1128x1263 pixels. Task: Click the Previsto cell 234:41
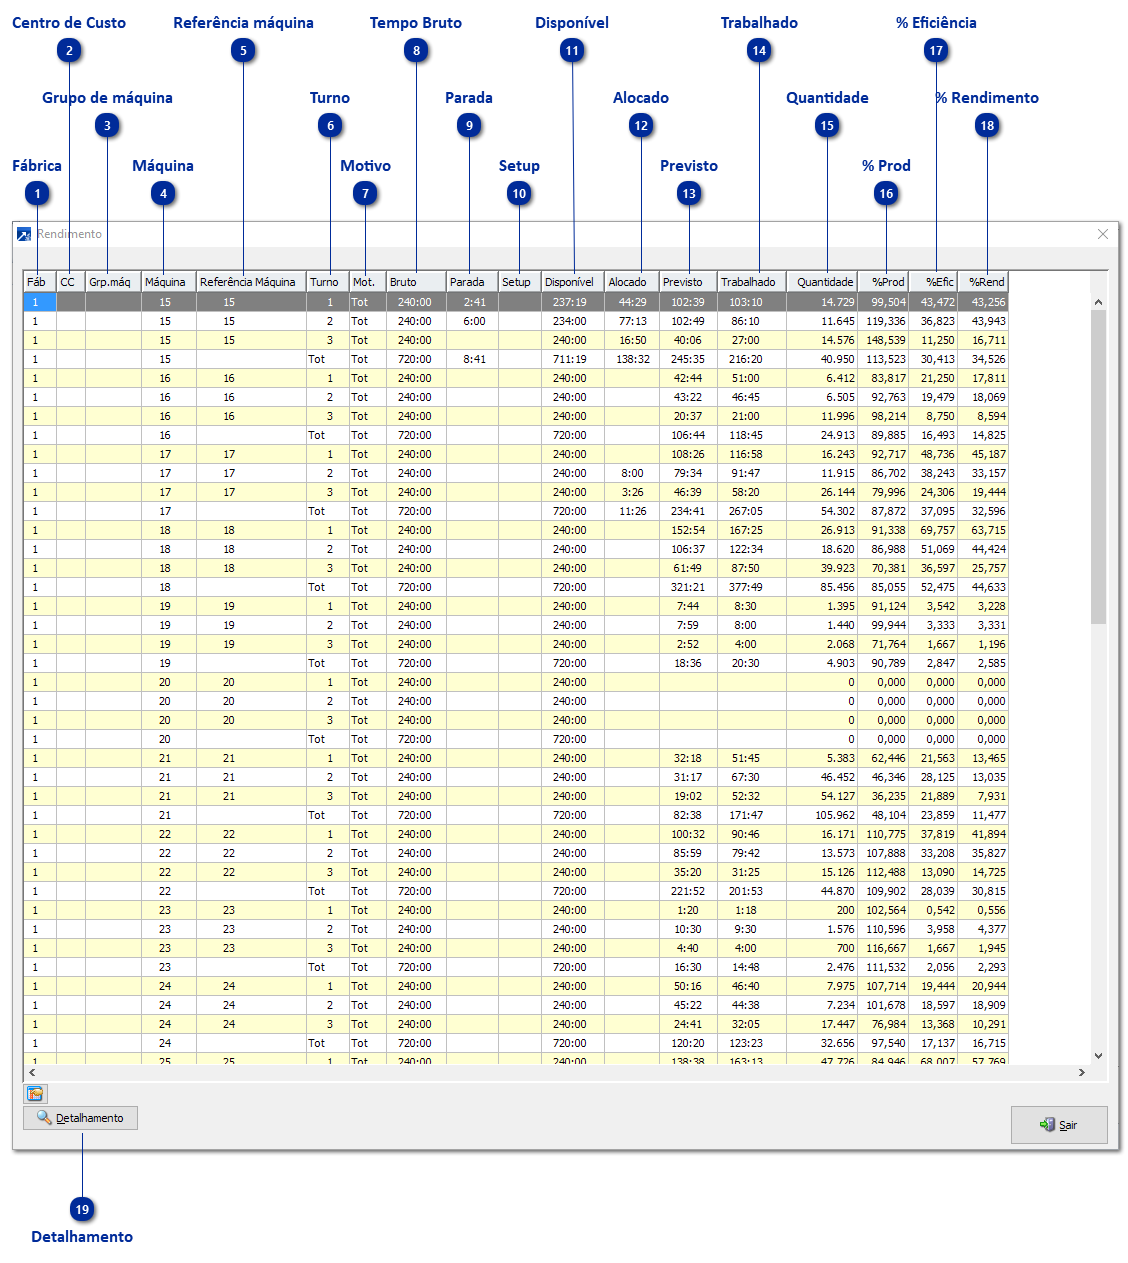click(x=688, y=511)
